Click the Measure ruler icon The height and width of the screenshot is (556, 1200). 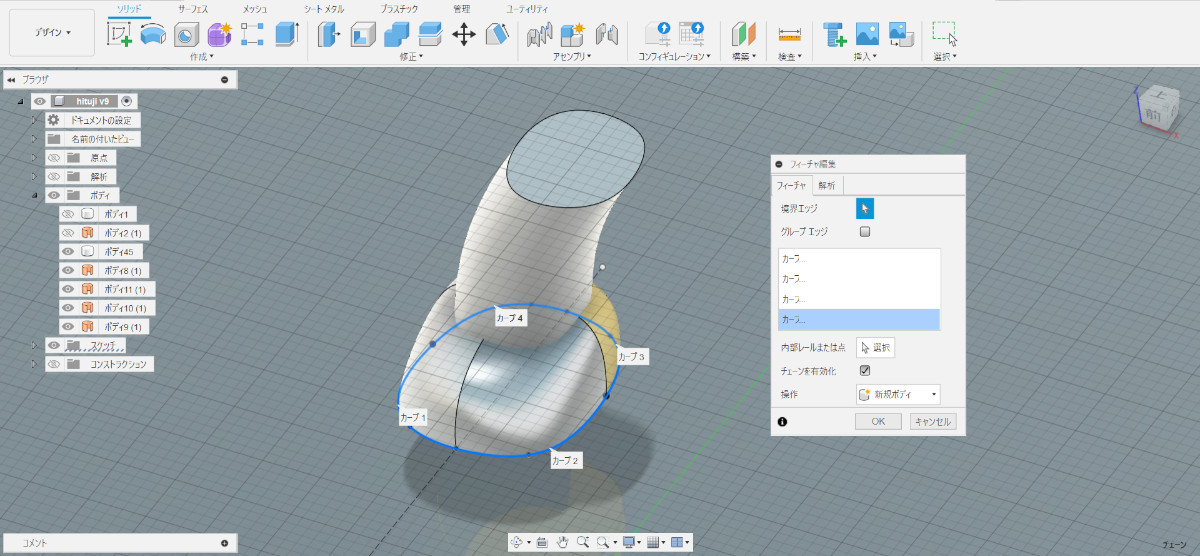(x=790, y=34)
